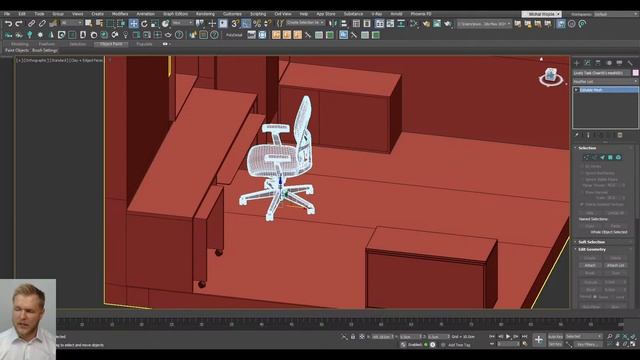
Task: Click the Zoom Extents navigation icon
Action: pyautogui.click(x=625, y=337)
